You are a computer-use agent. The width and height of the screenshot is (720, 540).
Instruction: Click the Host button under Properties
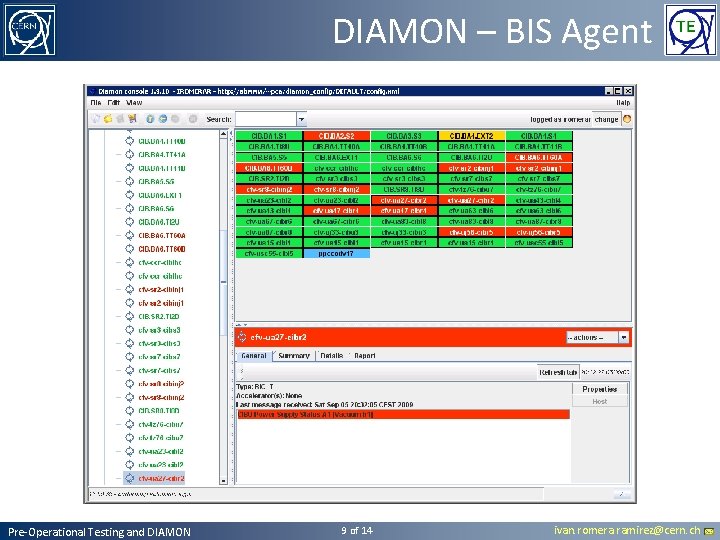tap(600, 401)
